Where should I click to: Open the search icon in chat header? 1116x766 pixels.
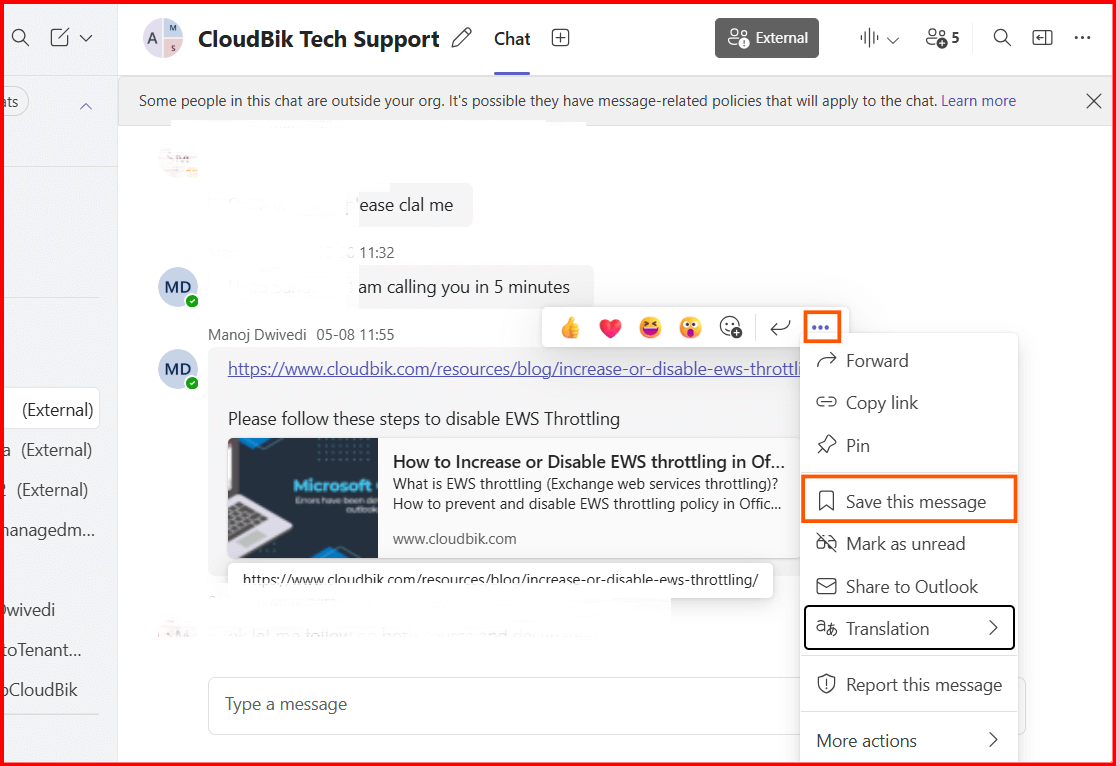[1002, 38]
